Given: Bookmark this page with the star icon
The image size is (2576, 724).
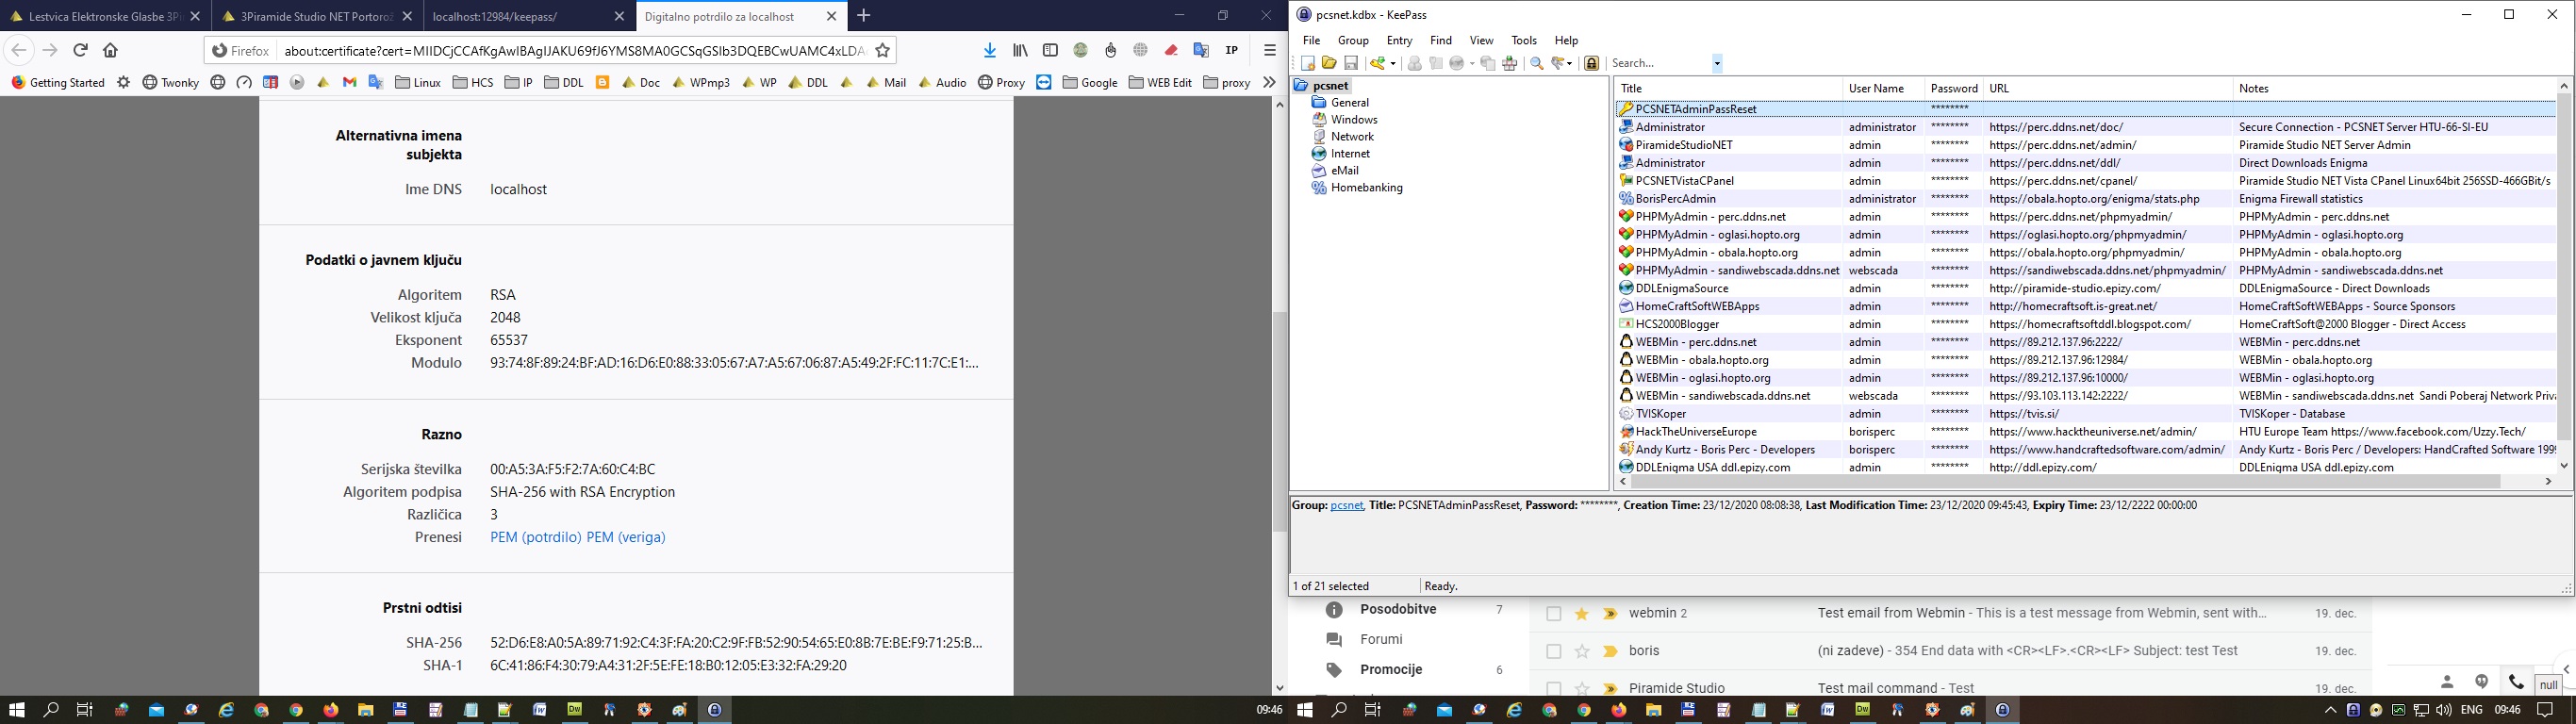Looking at the screenshot, I should point(883,50).
